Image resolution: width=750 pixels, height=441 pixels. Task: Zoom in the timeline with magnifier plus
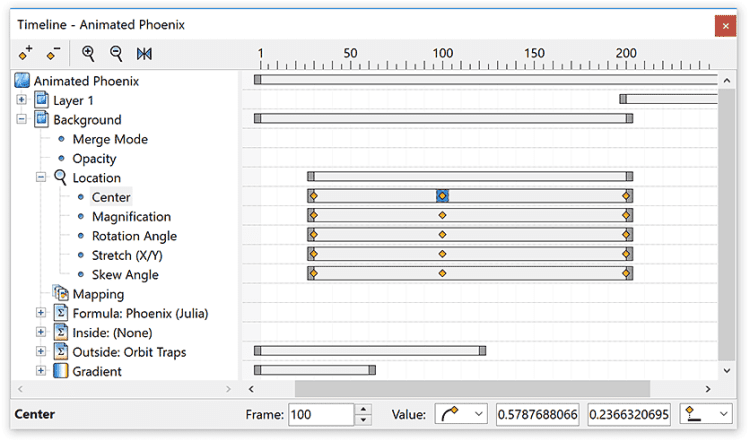[x=88, y=53]
